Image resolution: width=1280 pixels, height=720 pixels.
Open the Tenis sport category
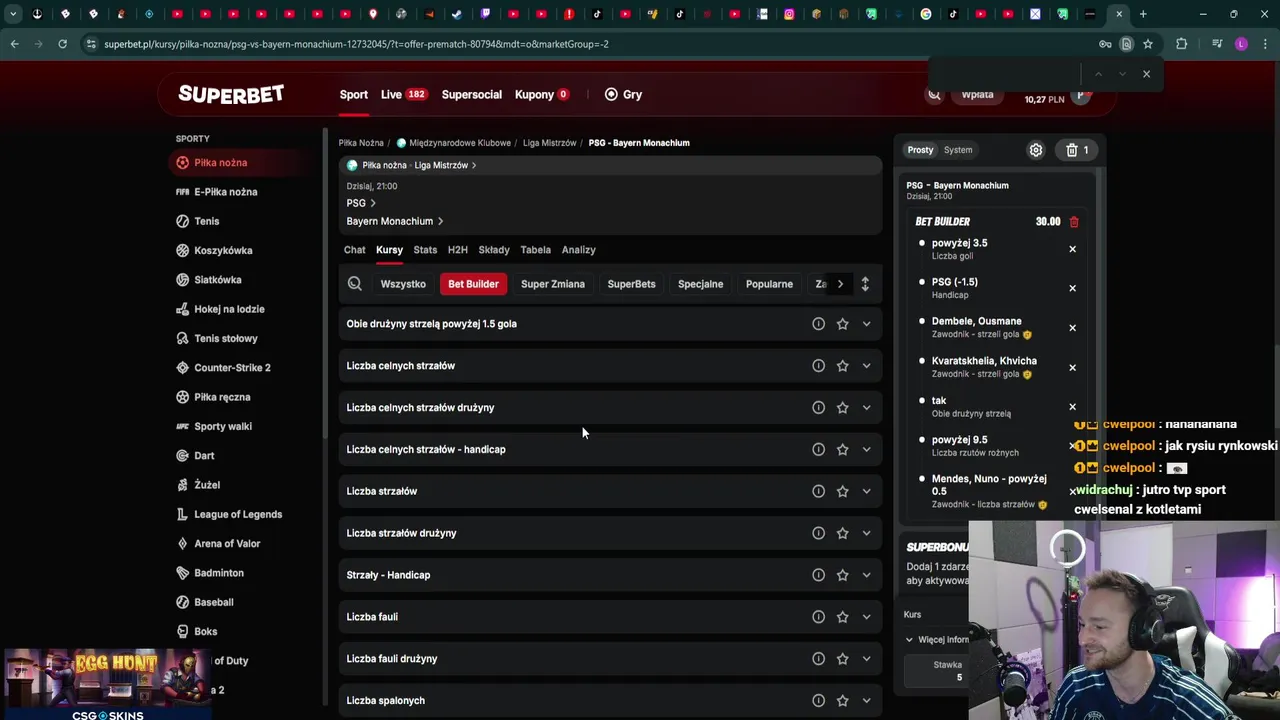coord(206,221)
